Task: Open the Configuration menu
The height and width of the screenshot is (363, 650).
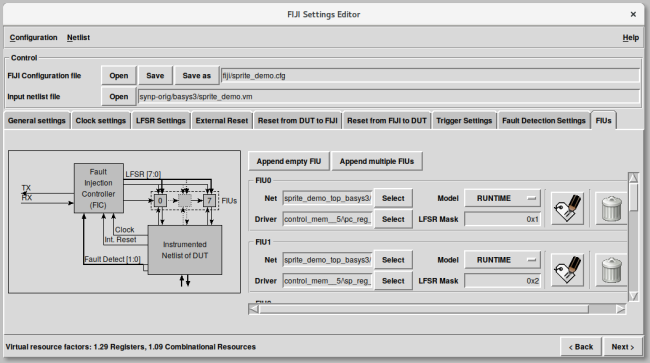Action: (x=34, y=38)
